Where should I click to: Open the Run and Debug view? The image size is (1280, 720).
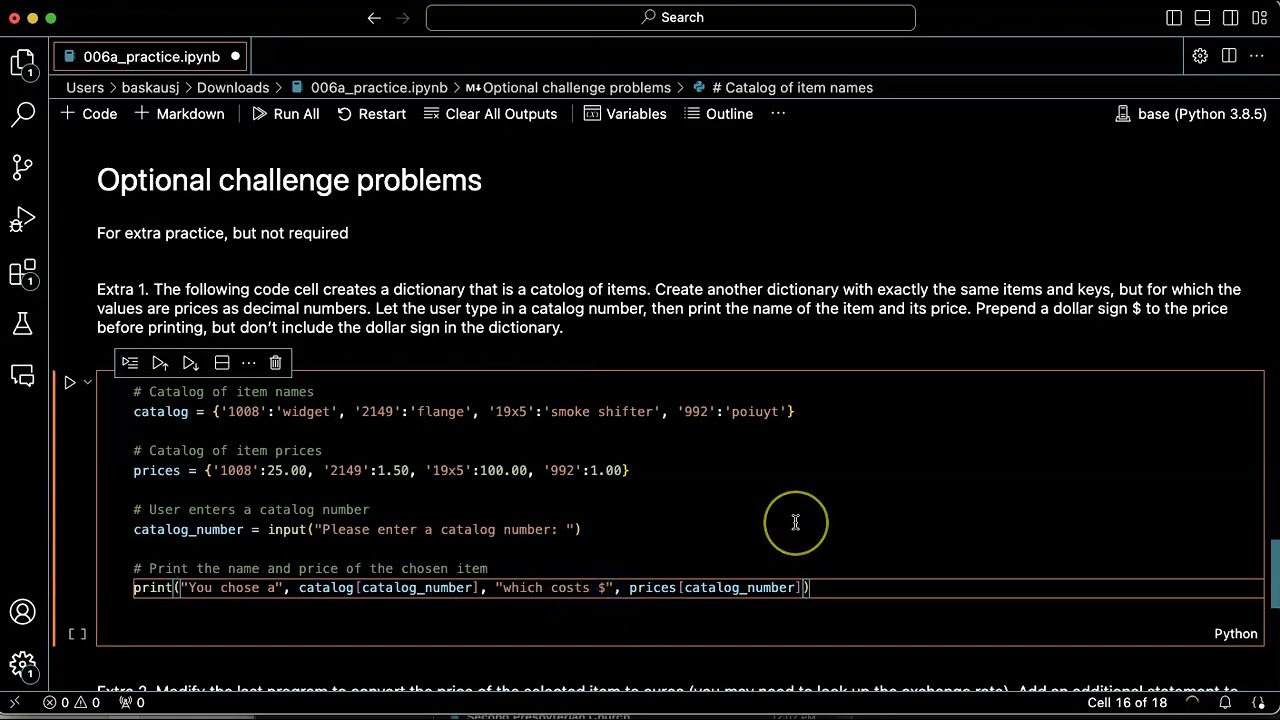point(23,219)
